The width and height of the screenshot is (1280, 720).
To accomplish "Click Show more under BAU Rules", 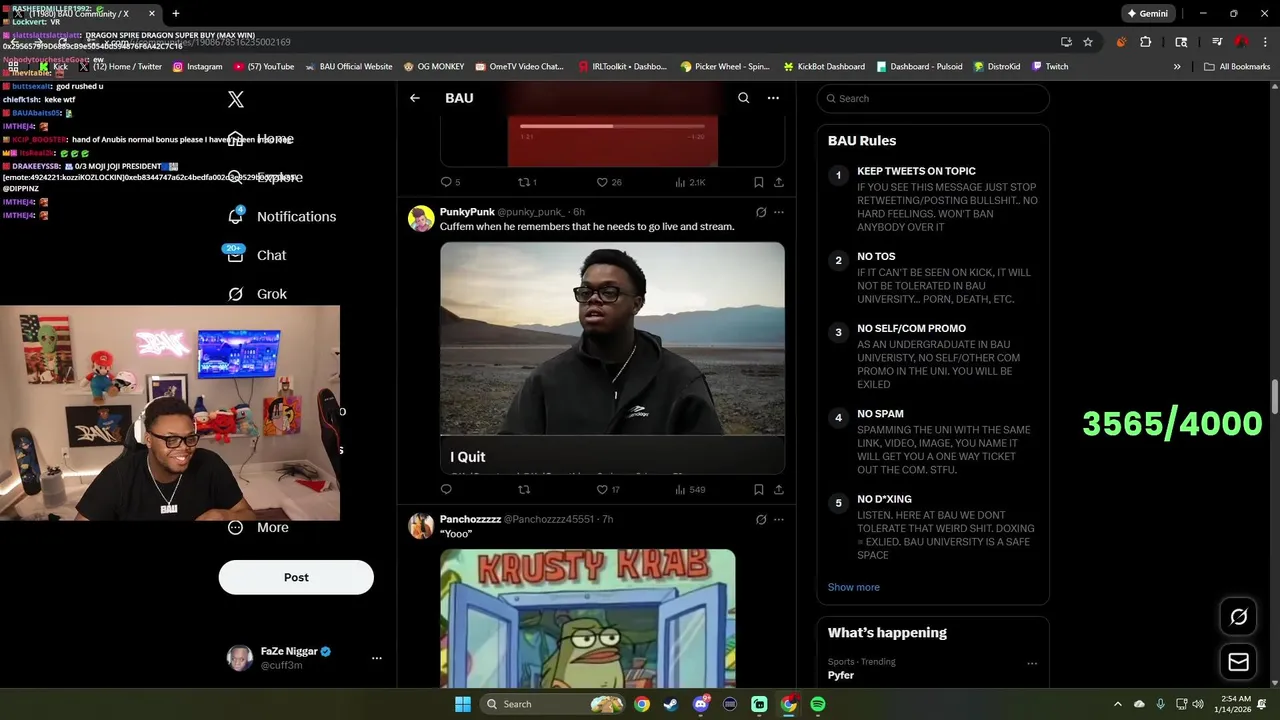I will [854, 587].
